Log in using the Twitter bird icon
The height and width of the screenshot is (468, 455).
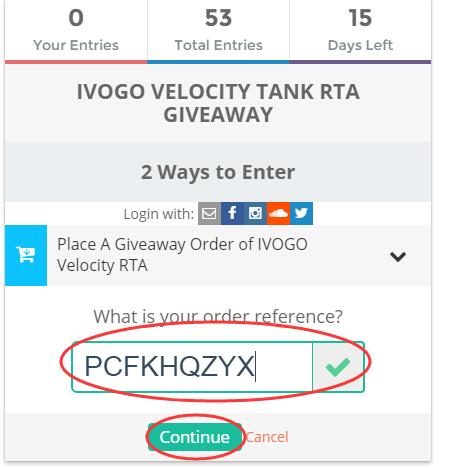(x=301, y=213)
